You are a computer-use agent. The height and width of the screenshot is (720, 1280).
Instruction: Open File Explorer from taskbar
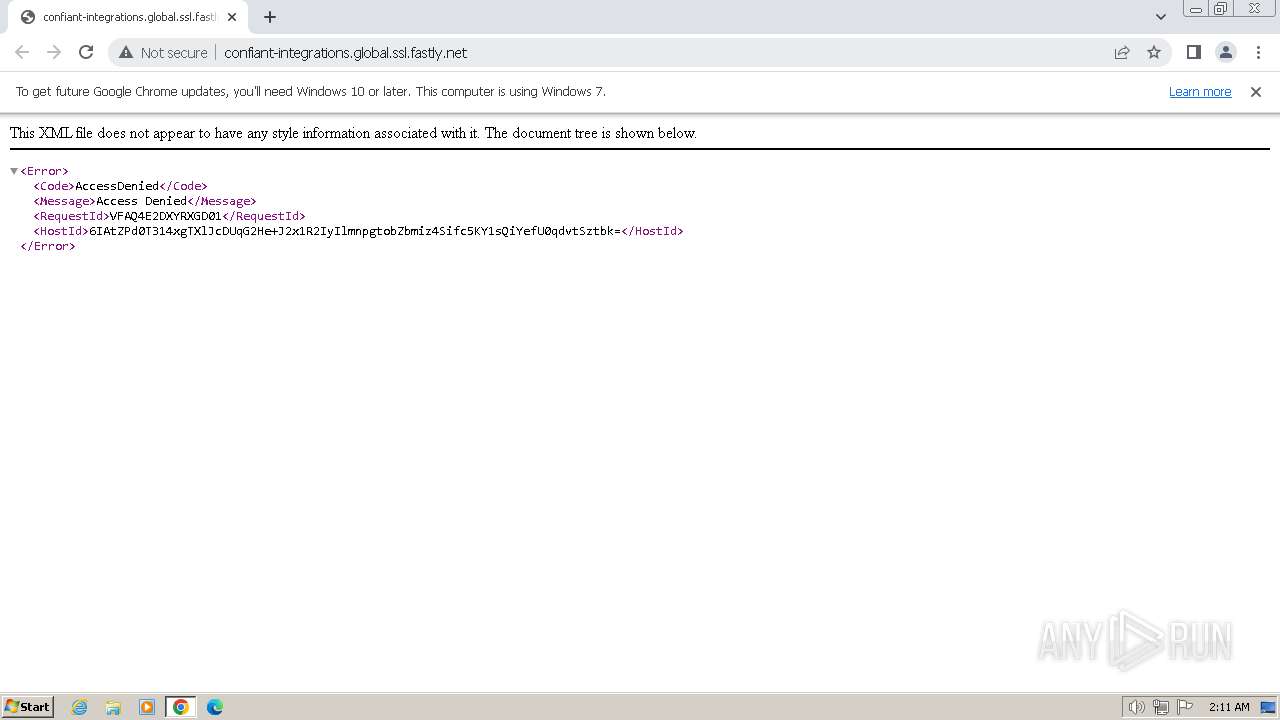[113, 707]
